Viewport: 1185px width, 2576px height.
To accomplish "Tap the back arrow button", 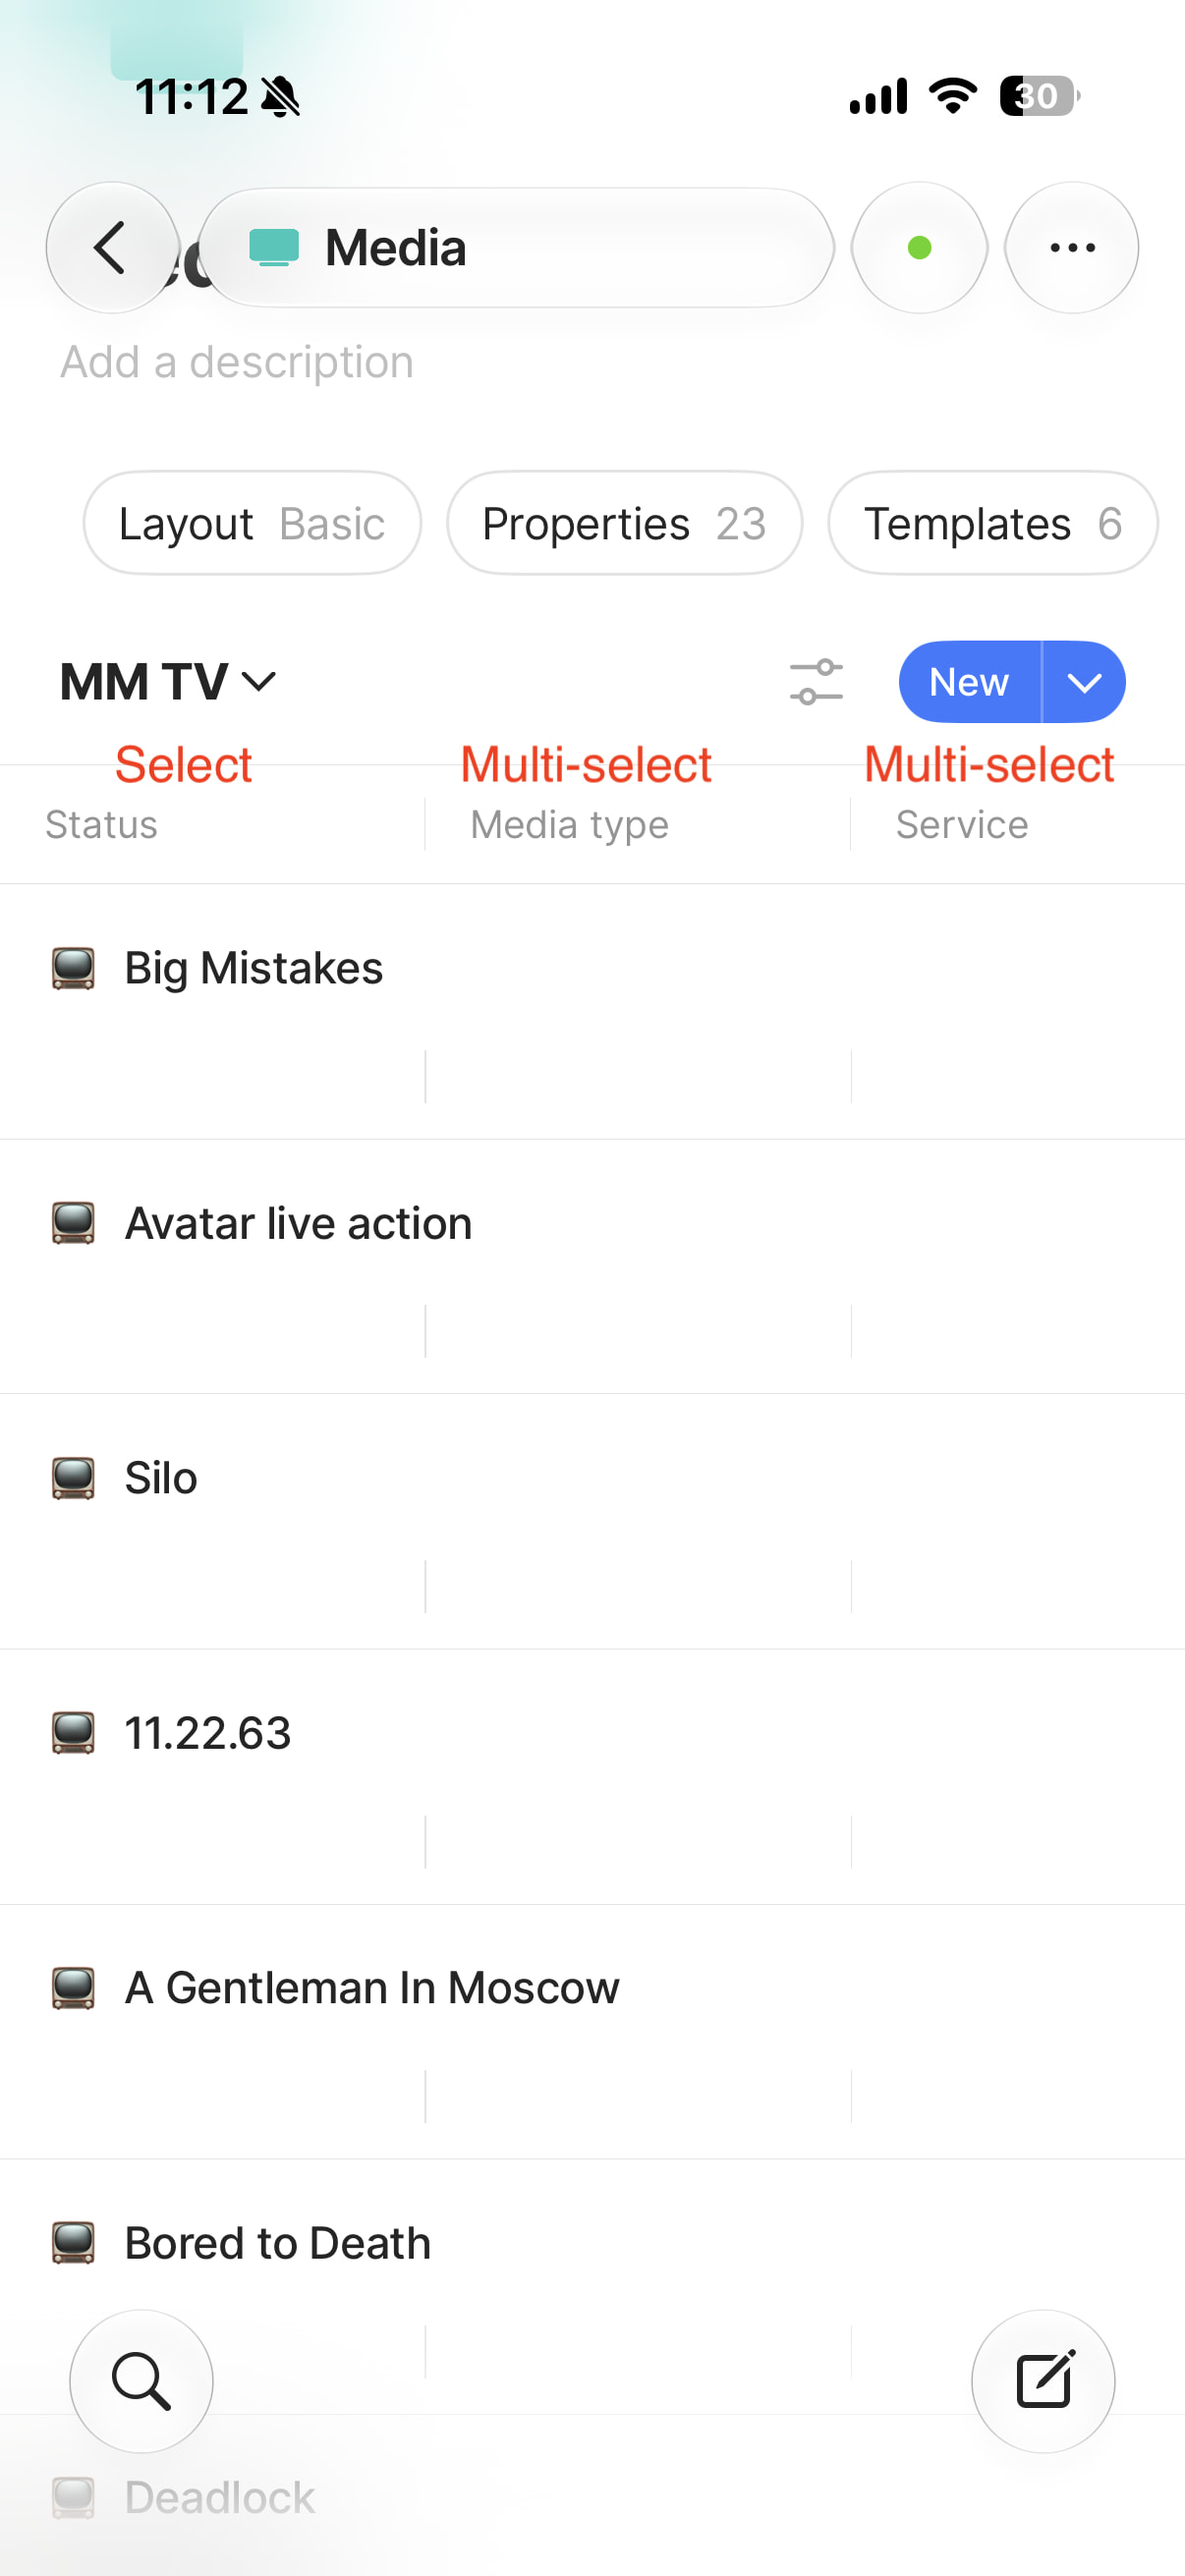I will 112,247.
